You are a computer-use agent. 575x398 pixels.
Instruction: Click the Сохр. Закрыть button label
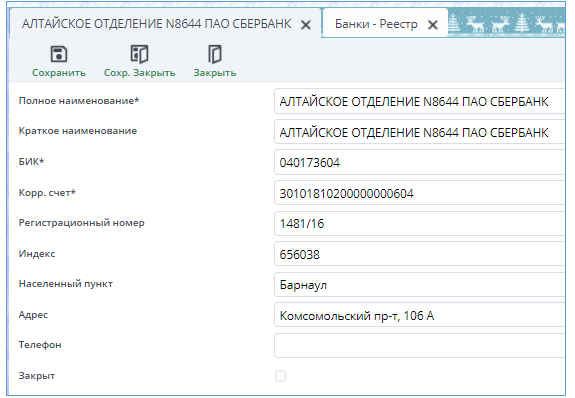pos(139,73)
